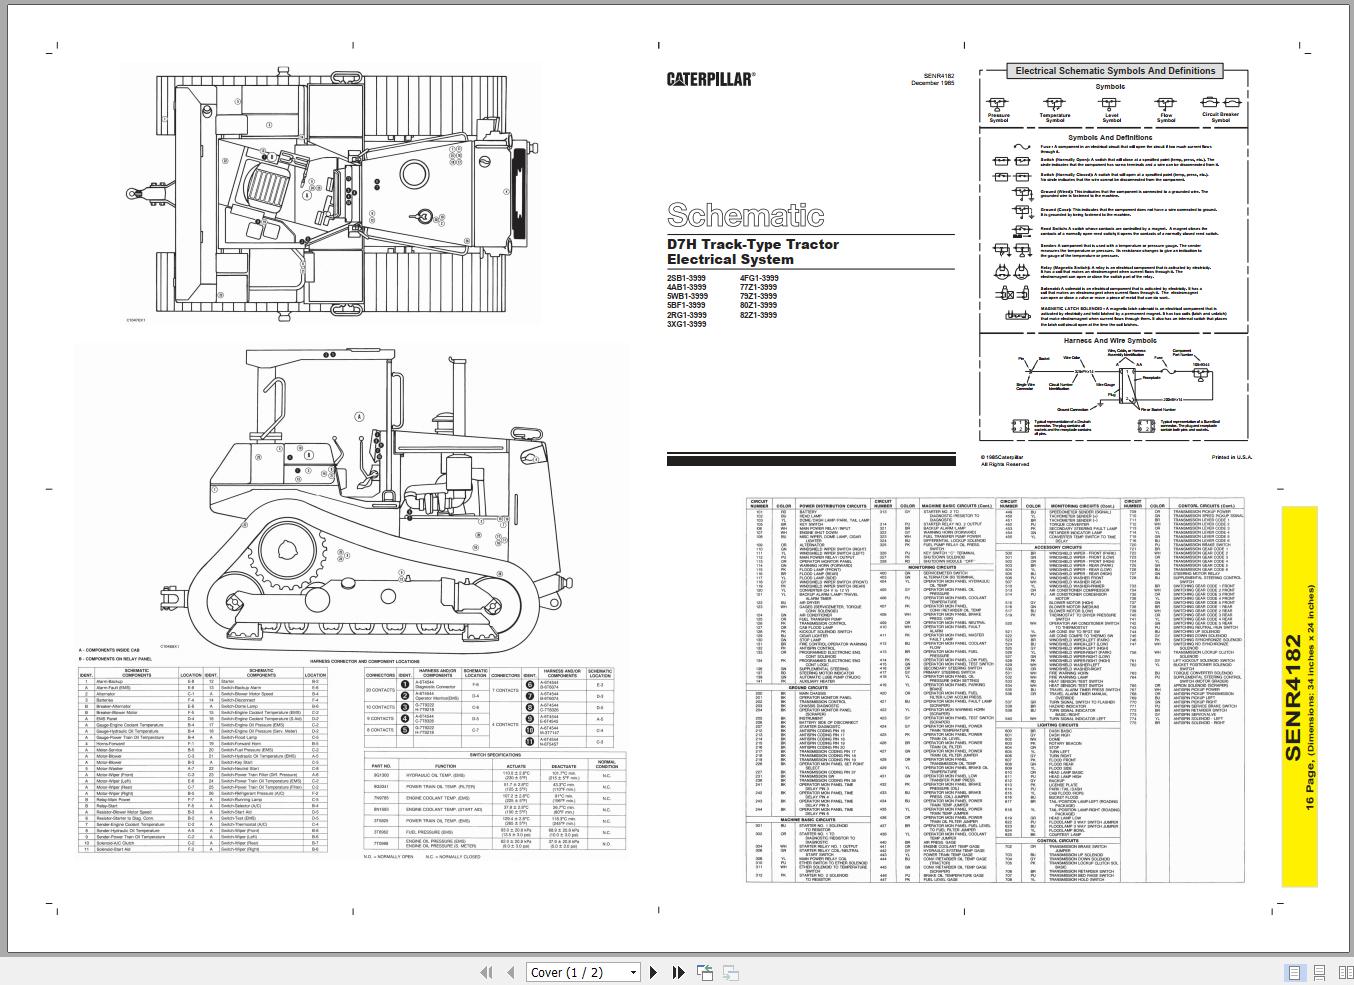Toggle the highlighted single page layout off

[1294, 972]
